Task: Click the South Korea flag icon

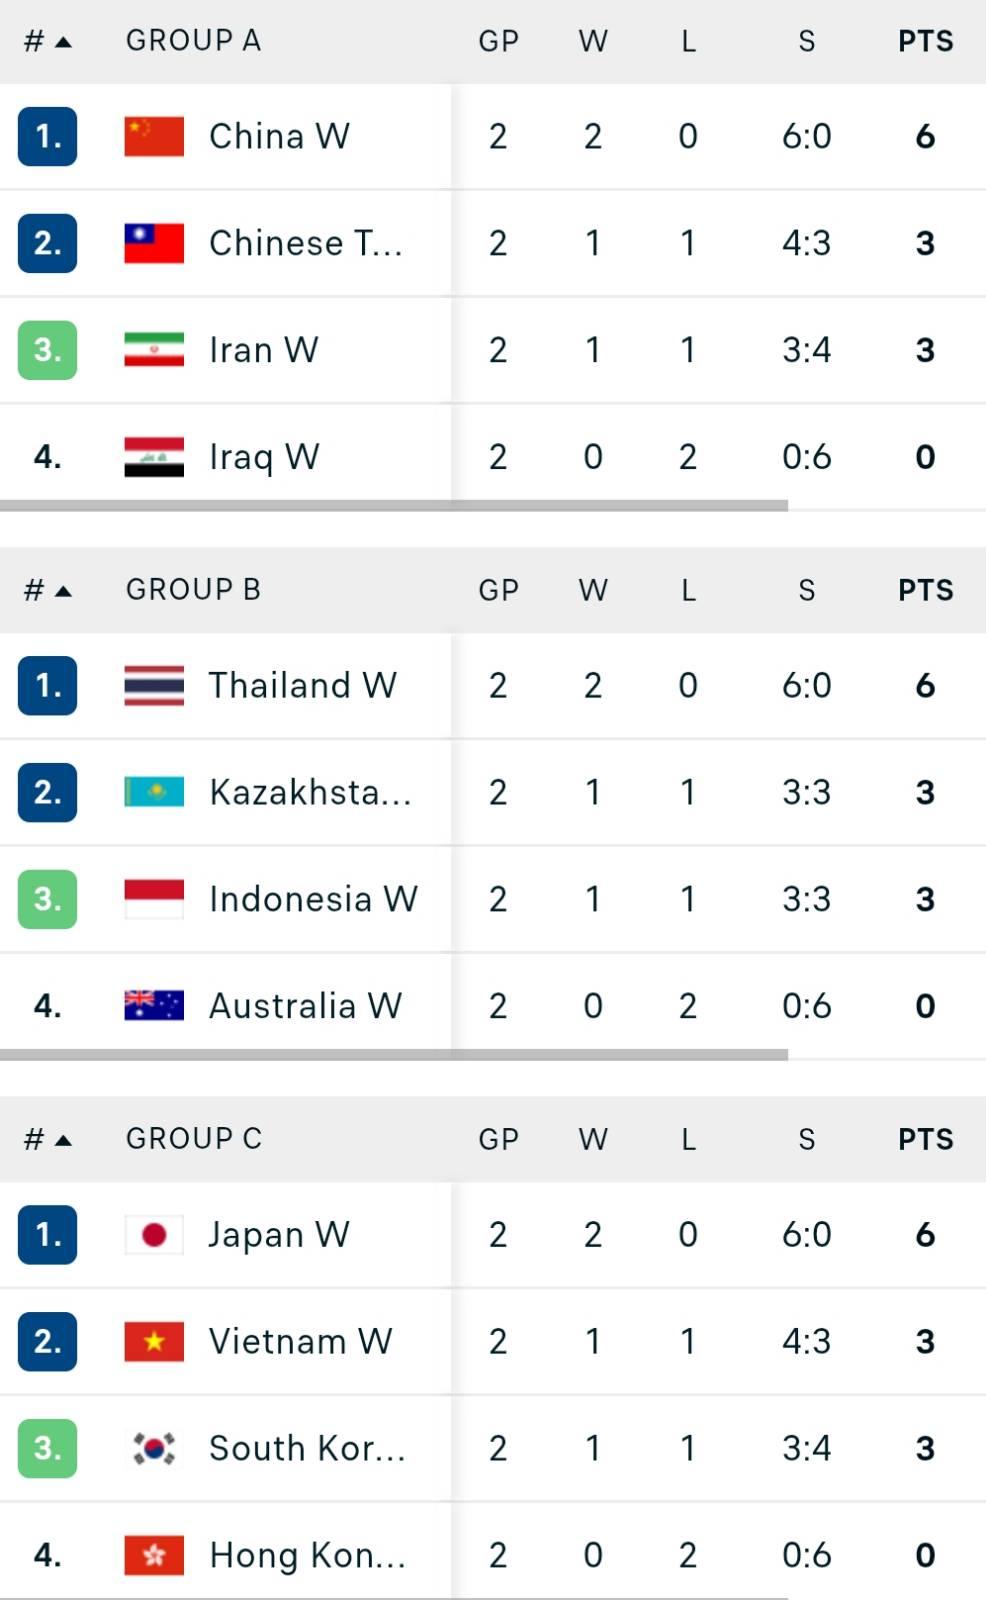Action: pos(154,1448)
